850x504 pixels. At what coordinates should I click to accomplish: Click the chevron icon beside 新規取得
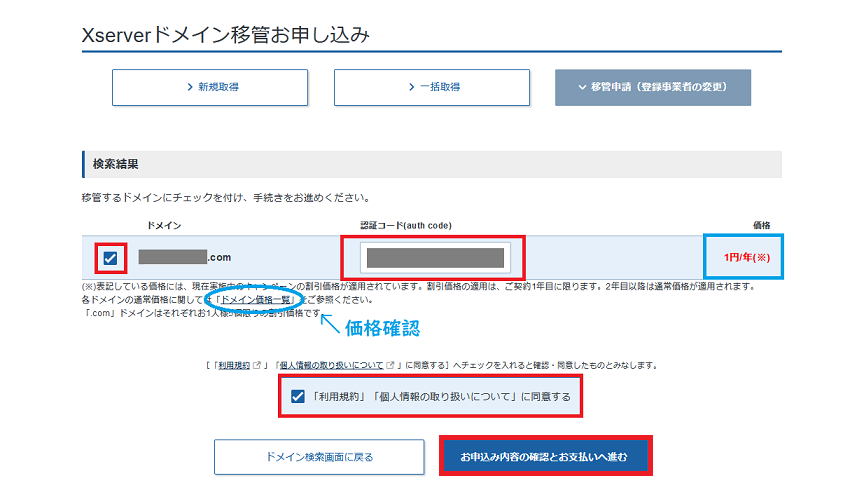click(x=190, y=88)
